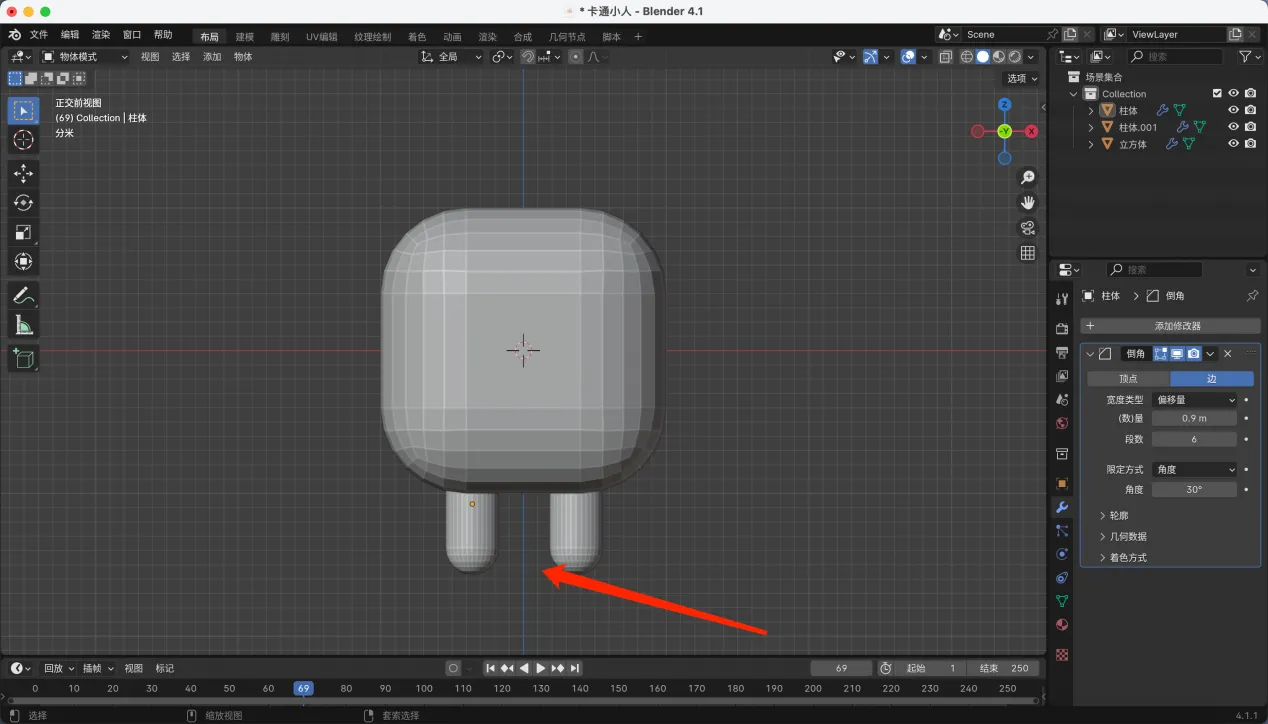
Task: Hide 柱体.001 in the viewport
Action: pos(1233,127)
